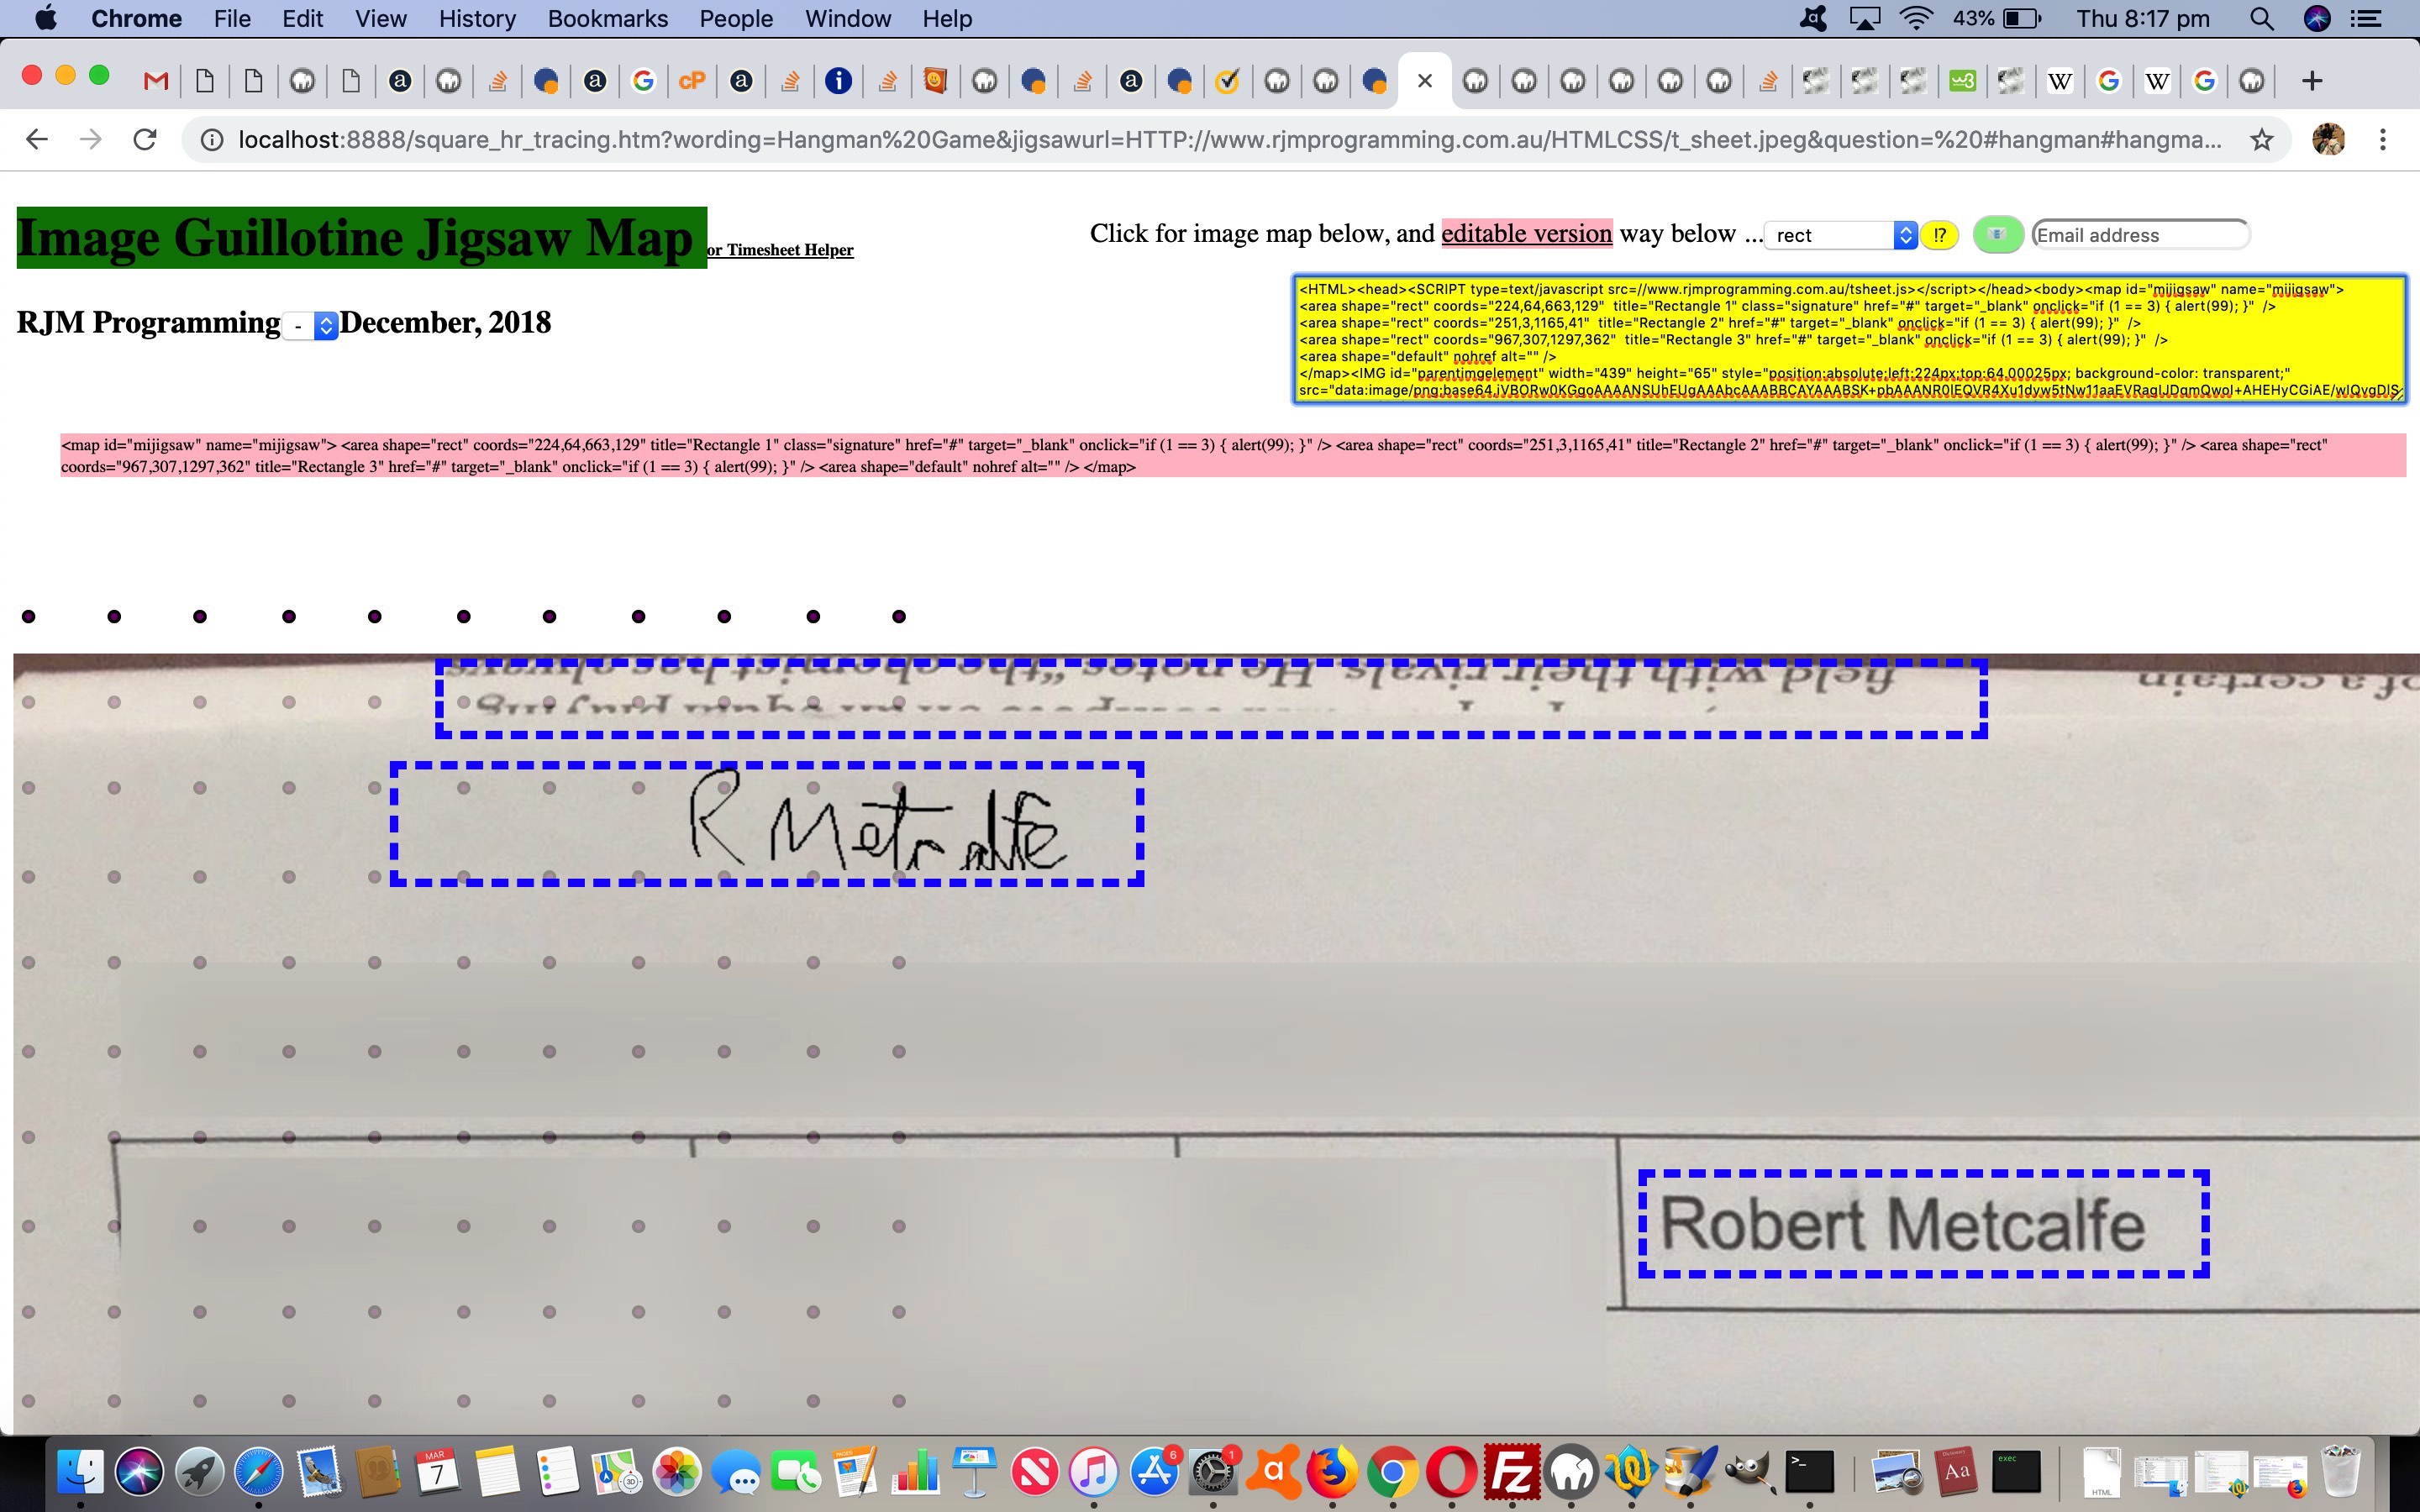Open the History menu
The image size is (2420, 1512).
point(477,19)
